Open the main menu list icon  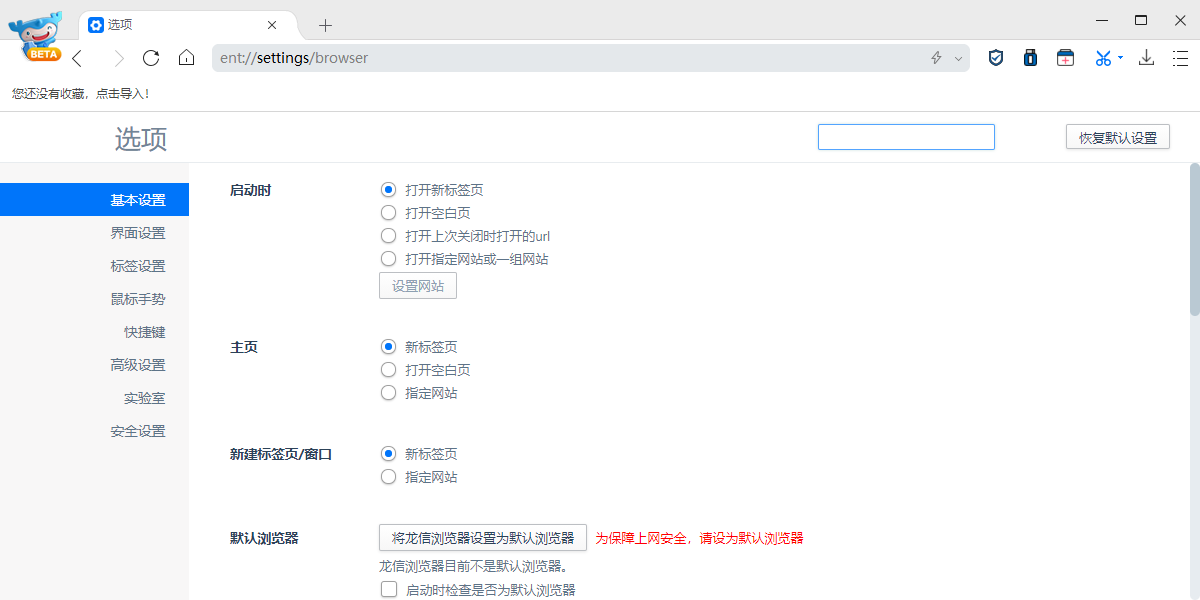point(1180,58)
